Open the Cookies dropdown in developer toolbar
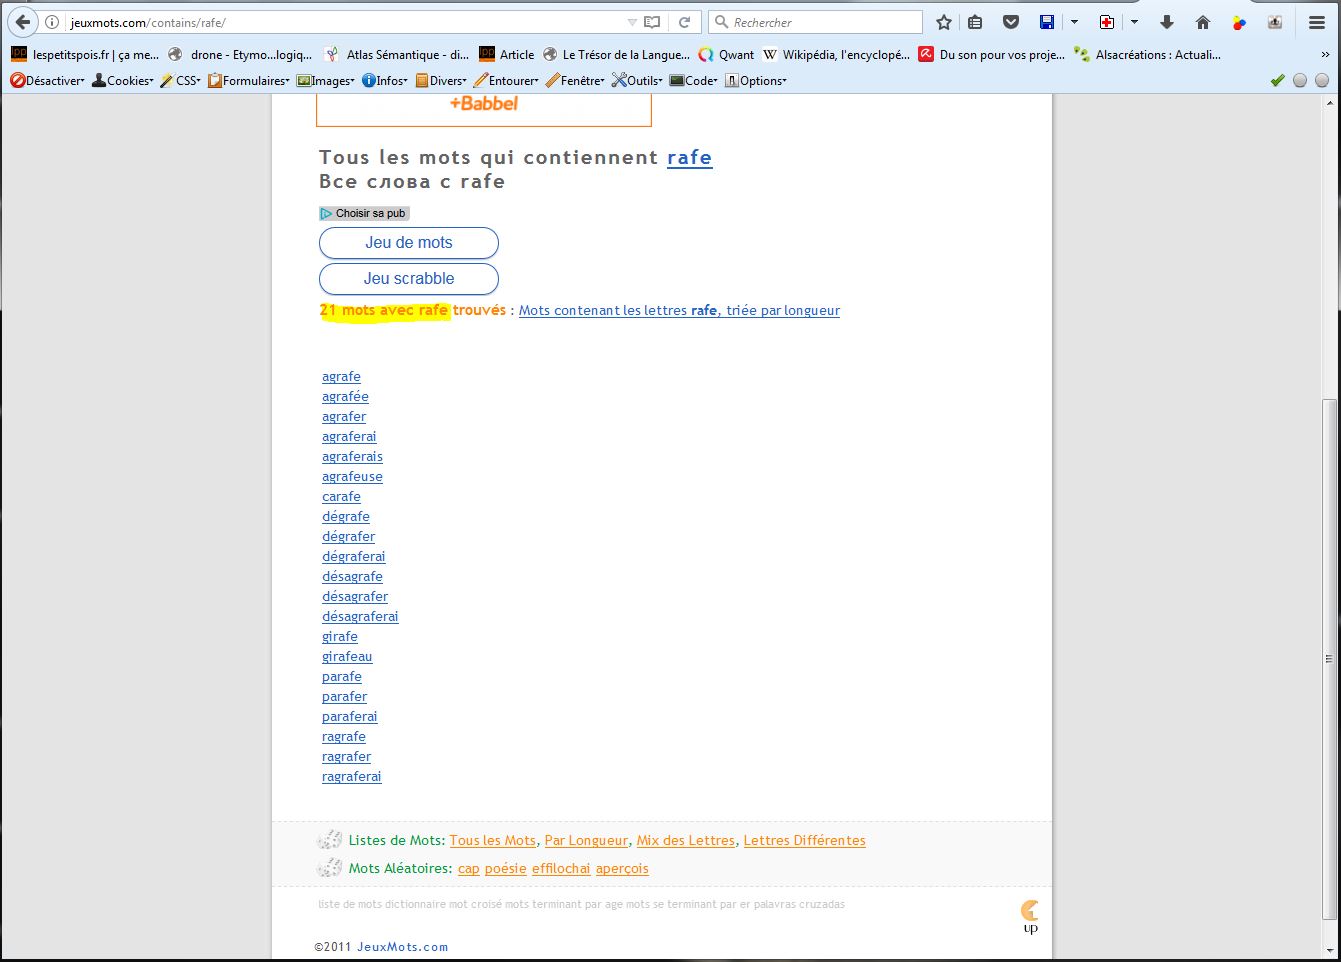Screen dimensions: 1341x962 click(123, 80)
